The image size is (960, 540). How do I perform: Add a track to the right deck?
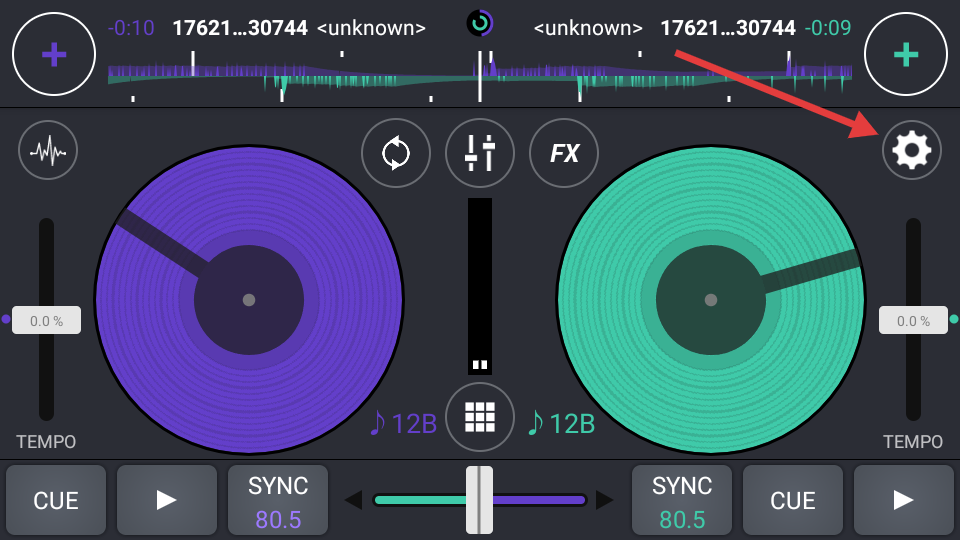[x=906, y=54]
